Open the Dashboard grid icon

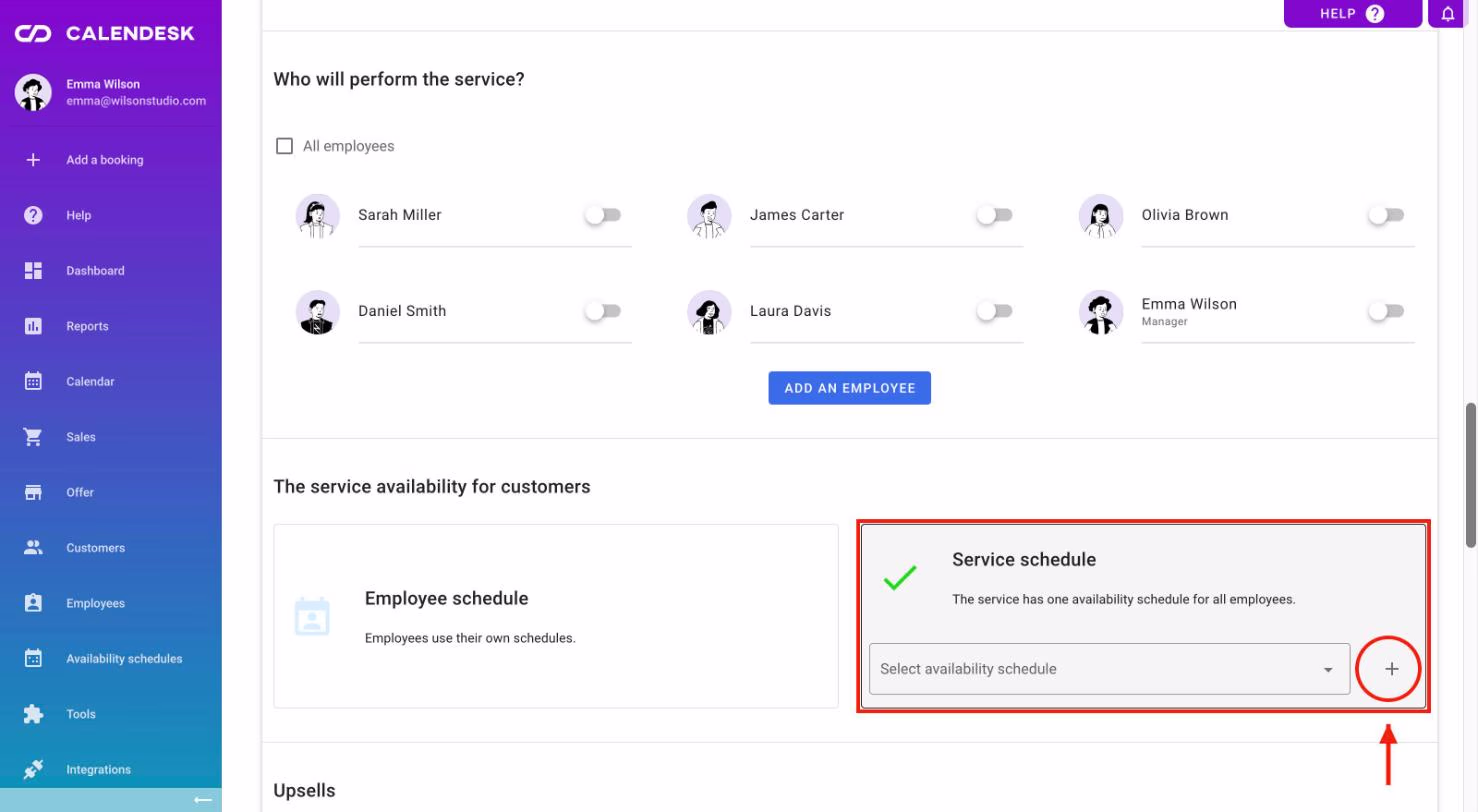(33, 271)
